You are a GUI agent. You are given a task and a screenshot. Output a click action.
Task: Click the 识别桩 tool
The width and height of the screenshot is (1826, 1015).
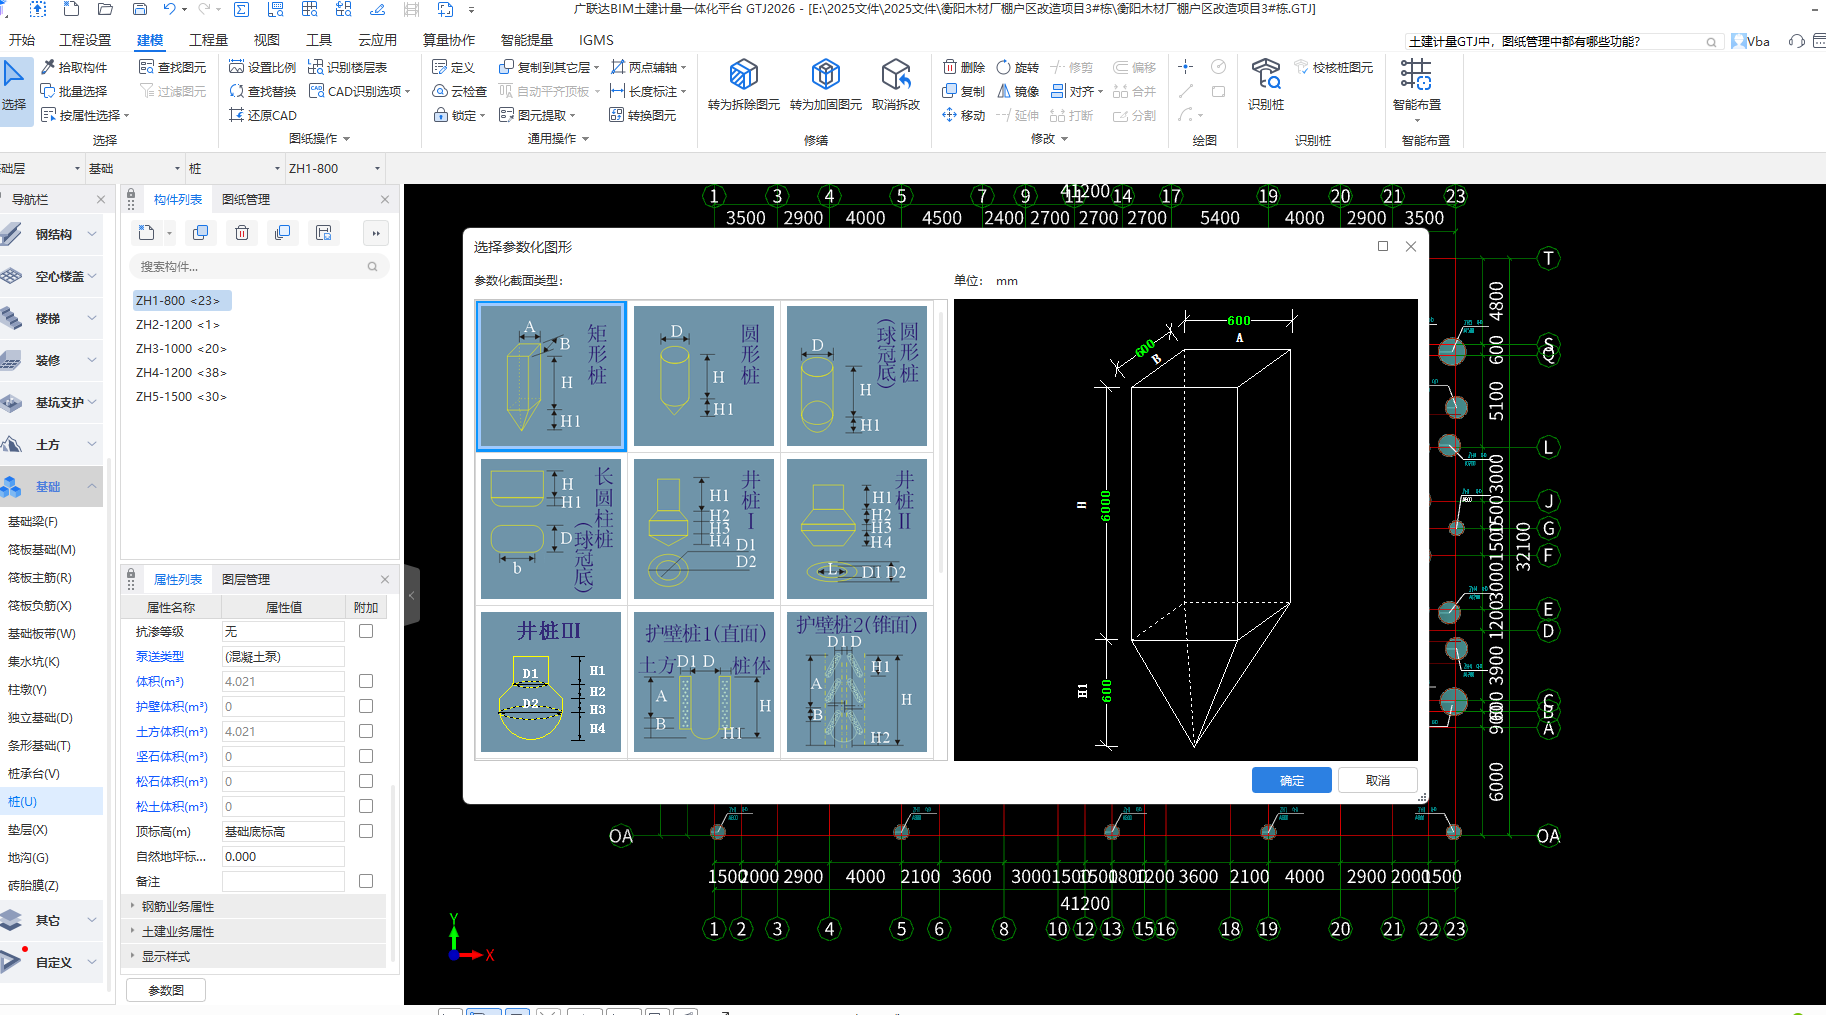click(x=1266, y=86)
